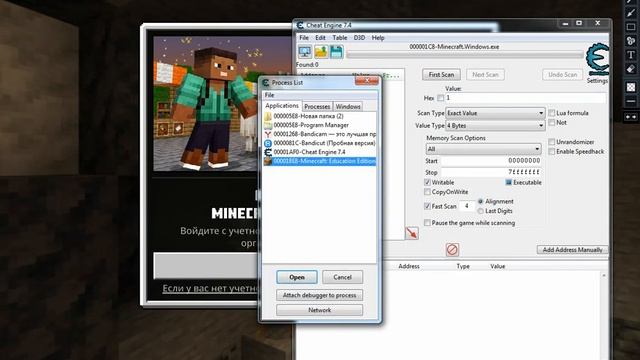Select the Bandicam eraser tool

click(x=631, y=69)
